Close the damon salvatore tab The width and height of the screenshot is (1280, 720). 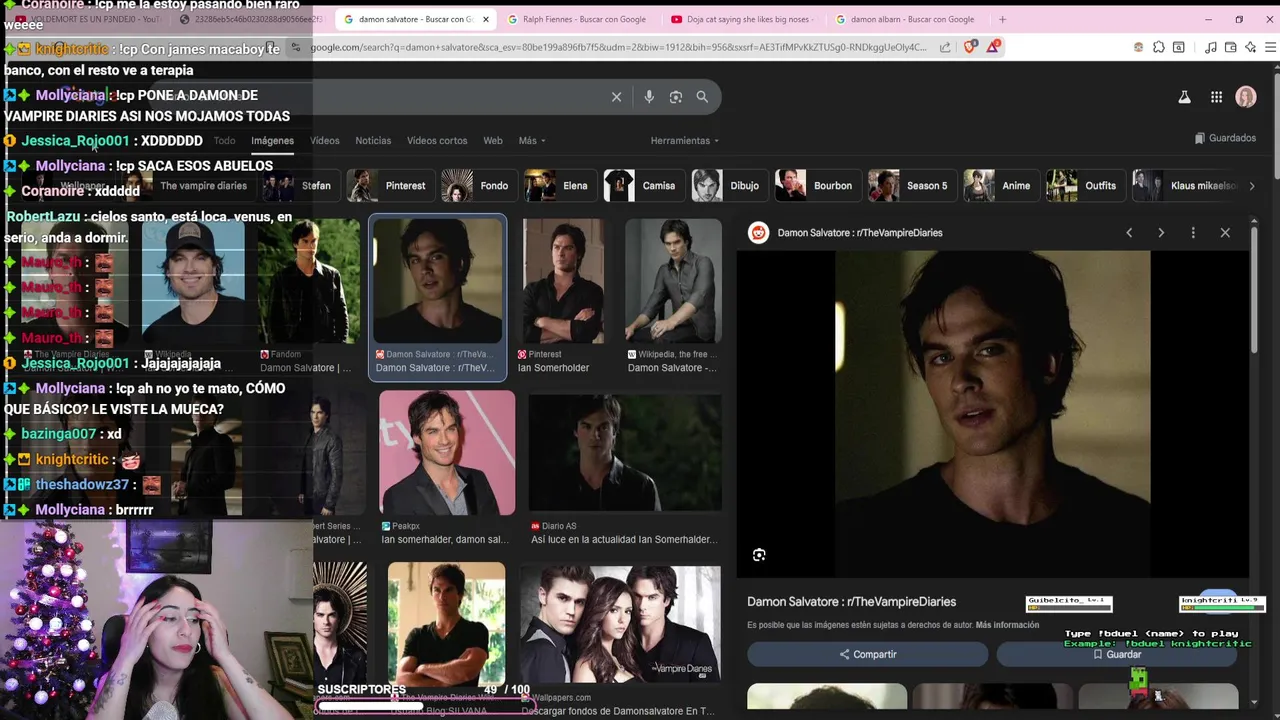pos(486,19)
